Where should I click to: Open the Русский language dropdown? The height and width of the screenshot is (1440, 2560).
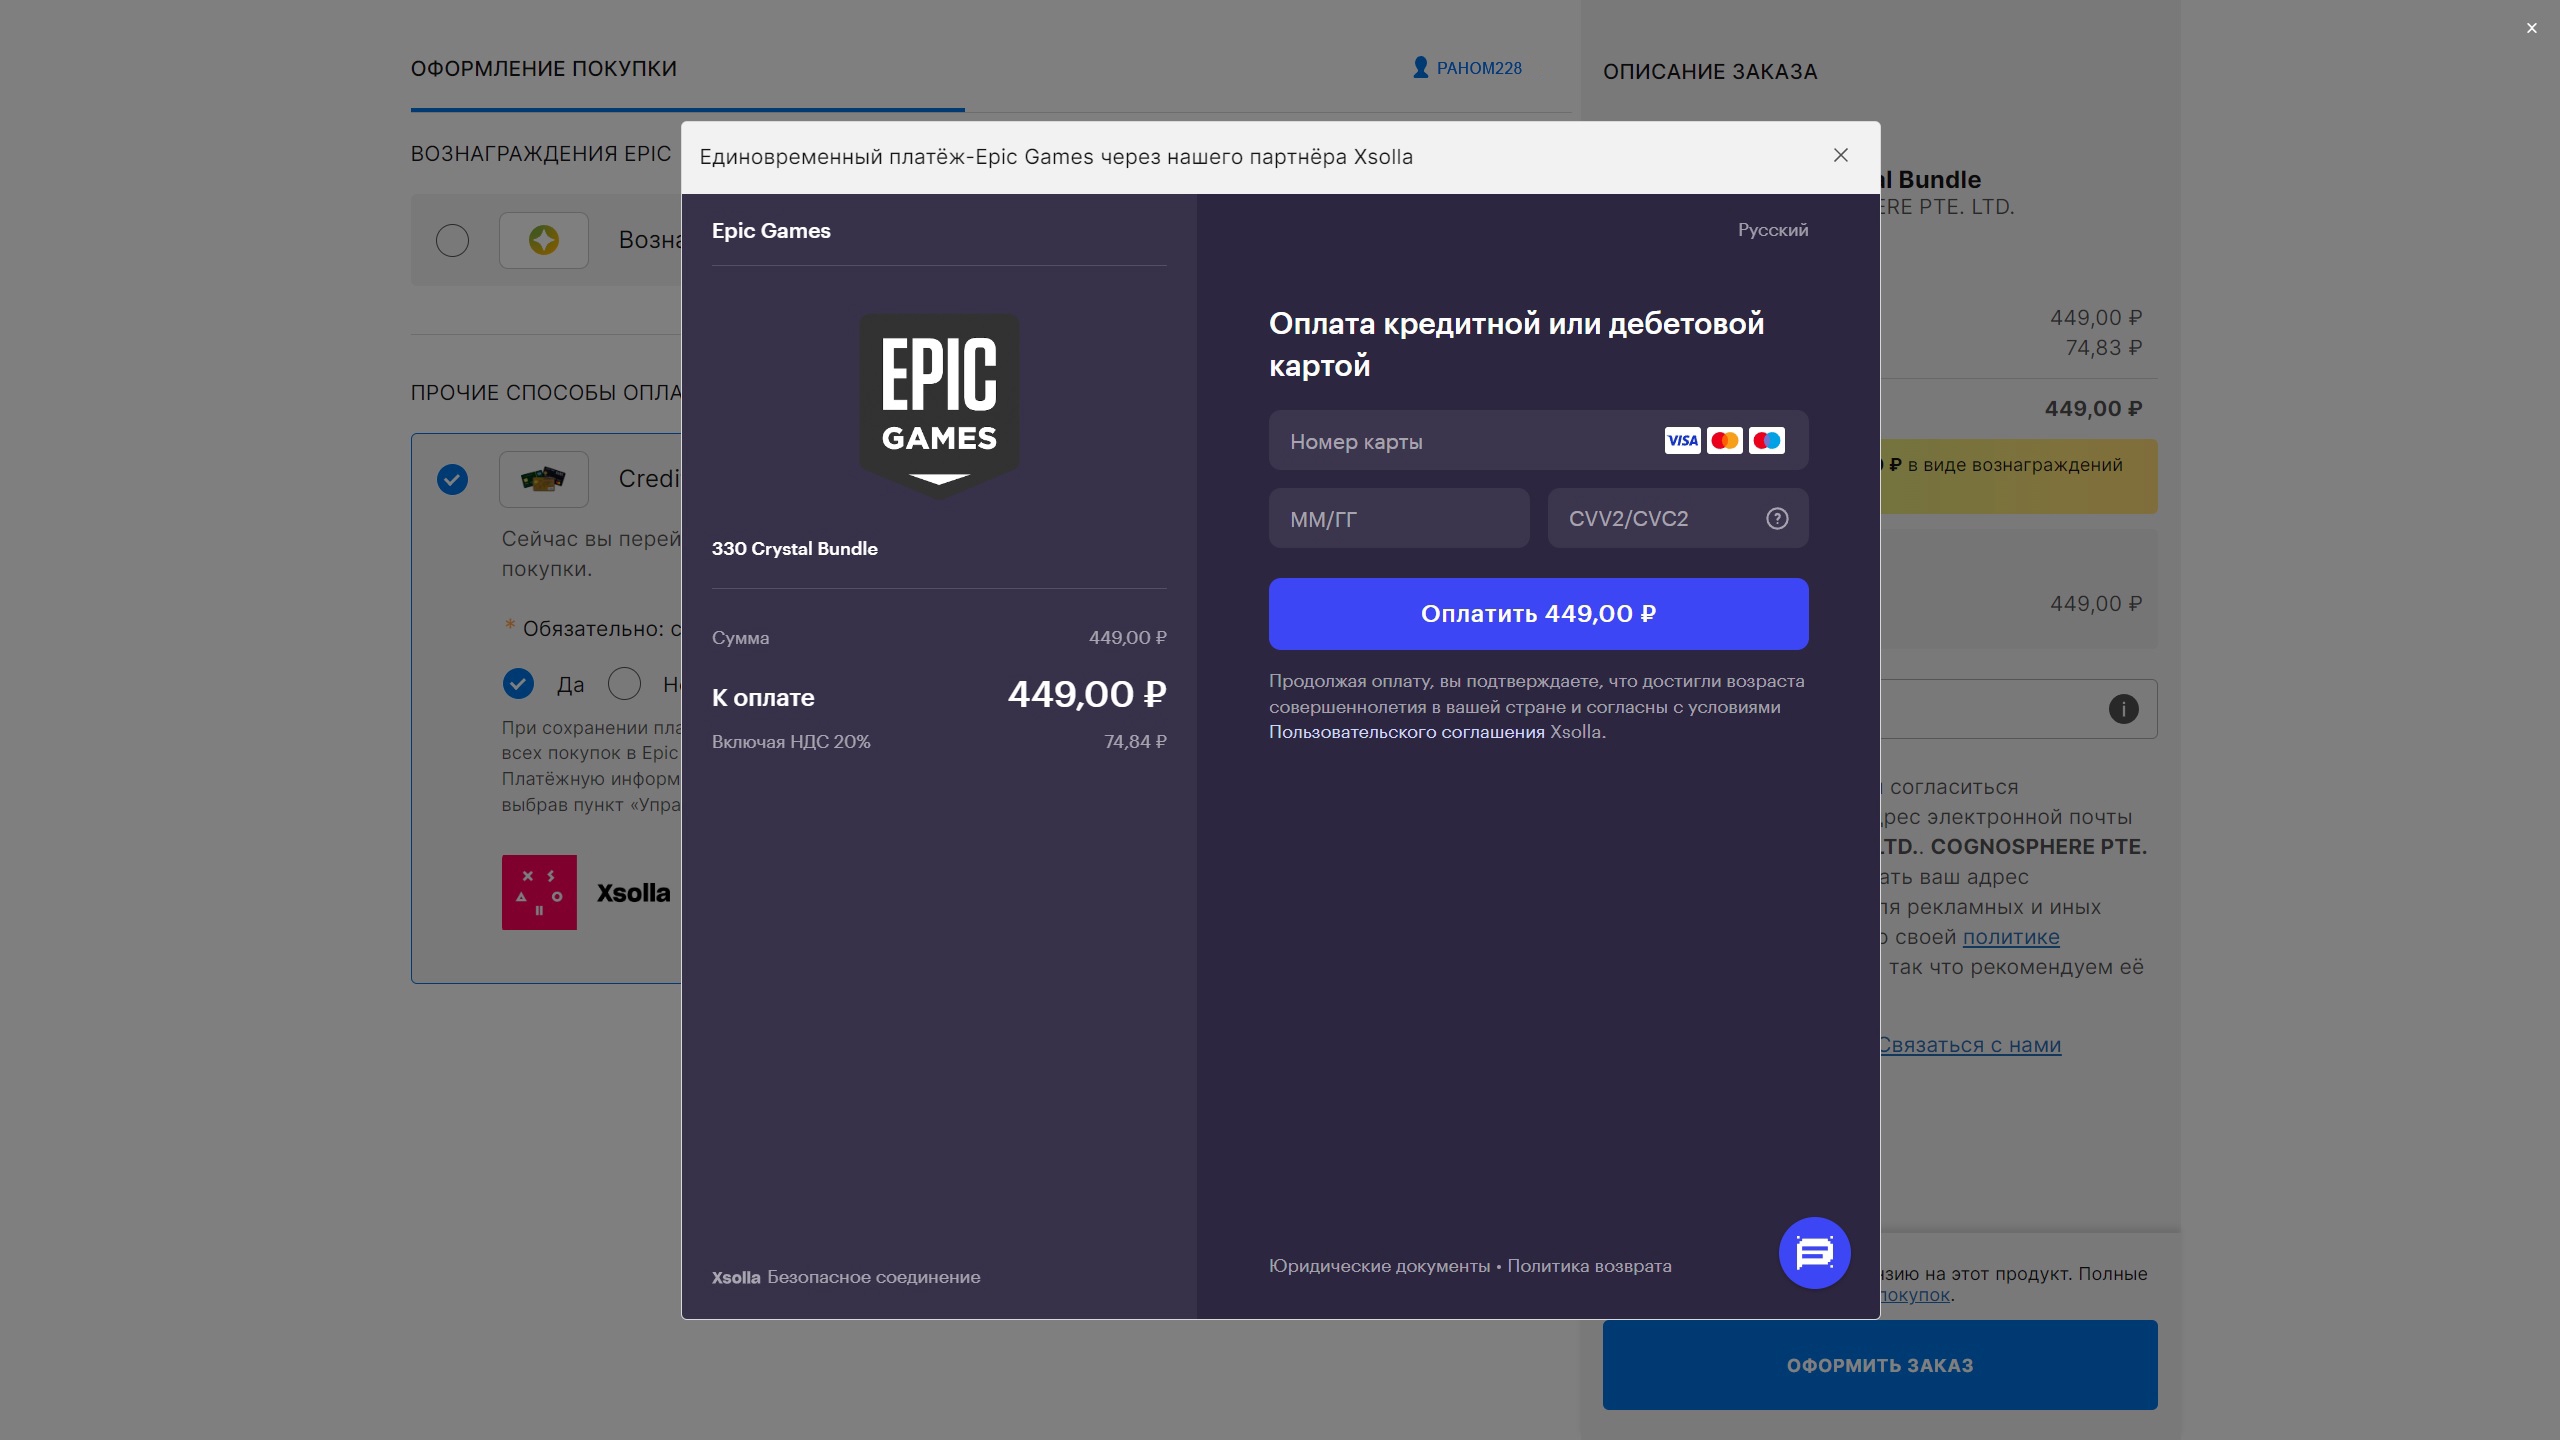[1772, 230]
